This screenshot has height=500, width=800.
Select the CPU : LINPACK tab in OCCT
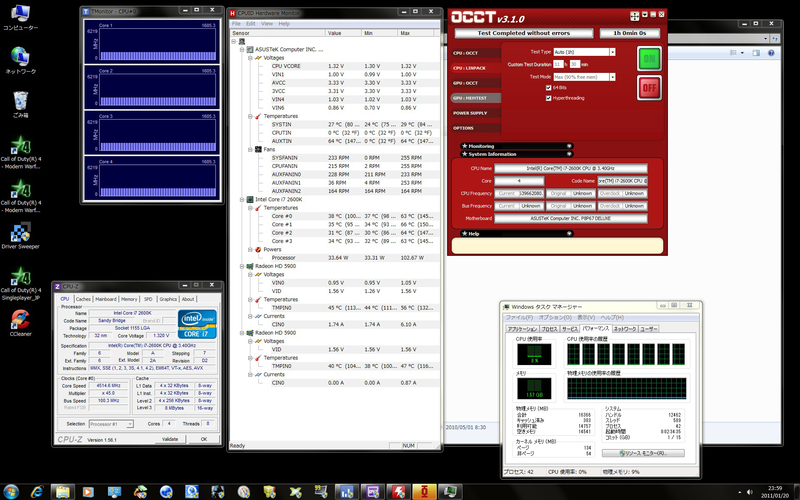pos(476,68)
